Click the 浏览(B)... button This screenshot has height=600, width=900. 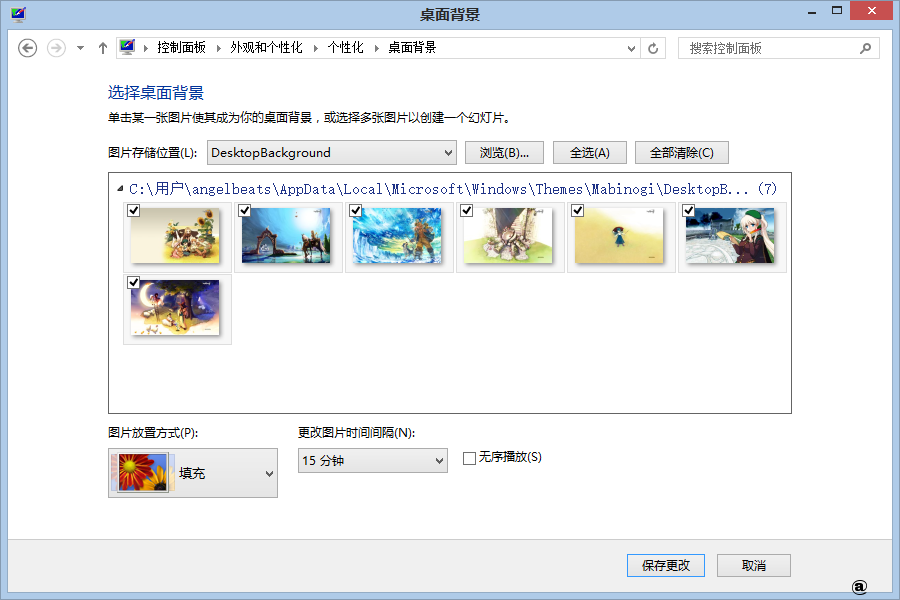click(x=504, y=153)
